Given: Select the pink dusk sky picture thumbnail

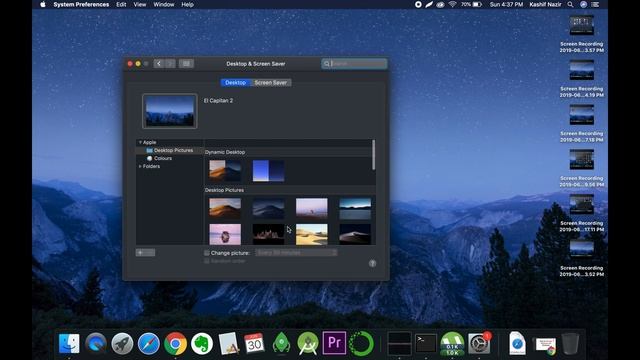Looking at the screenshot, I should (x=311, y=209).
